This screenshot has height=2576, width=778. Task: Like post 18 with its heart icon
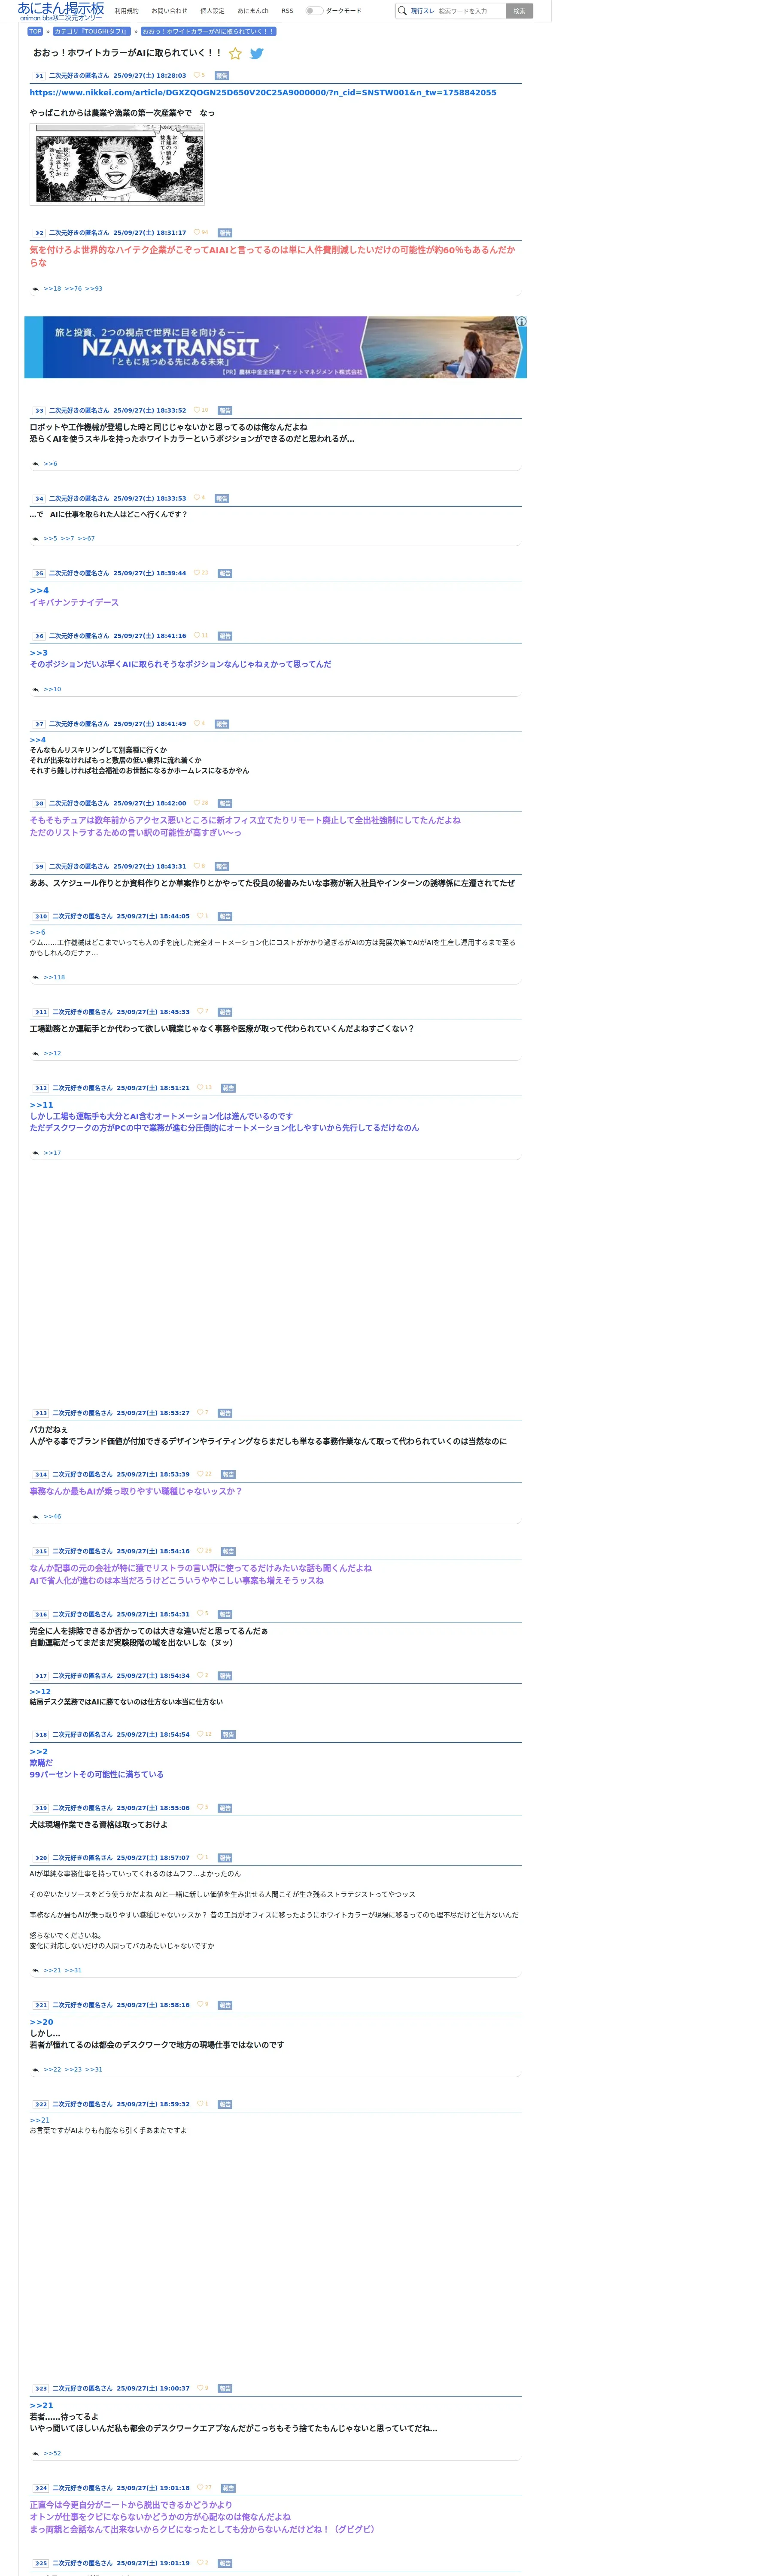200,1734
